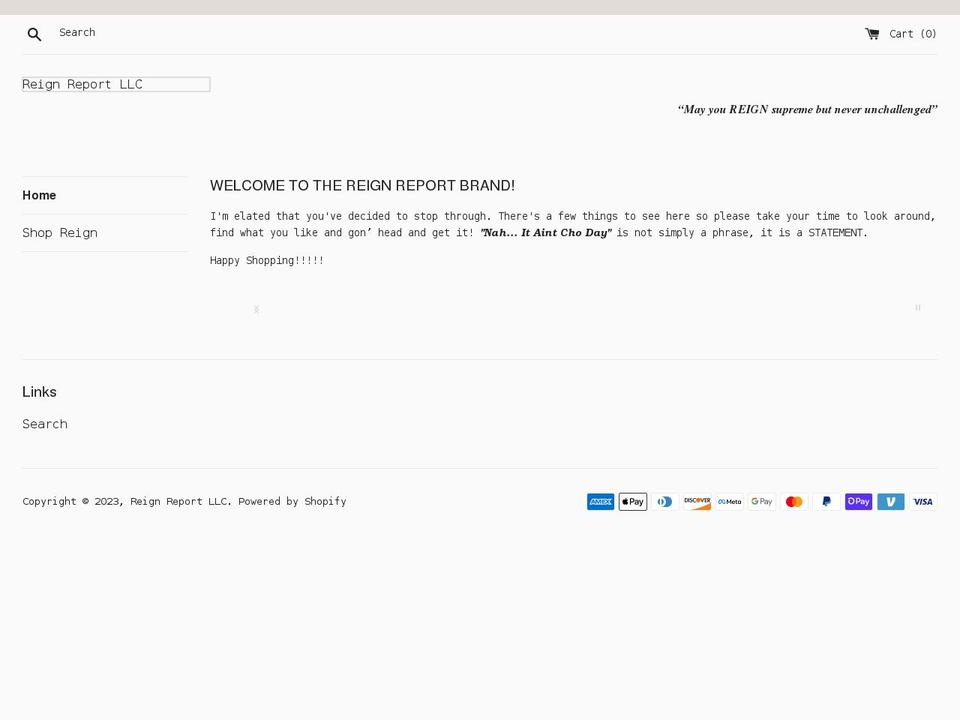Click the Search link under Links
The image size is (960, 720).
[x=45, y=424]
